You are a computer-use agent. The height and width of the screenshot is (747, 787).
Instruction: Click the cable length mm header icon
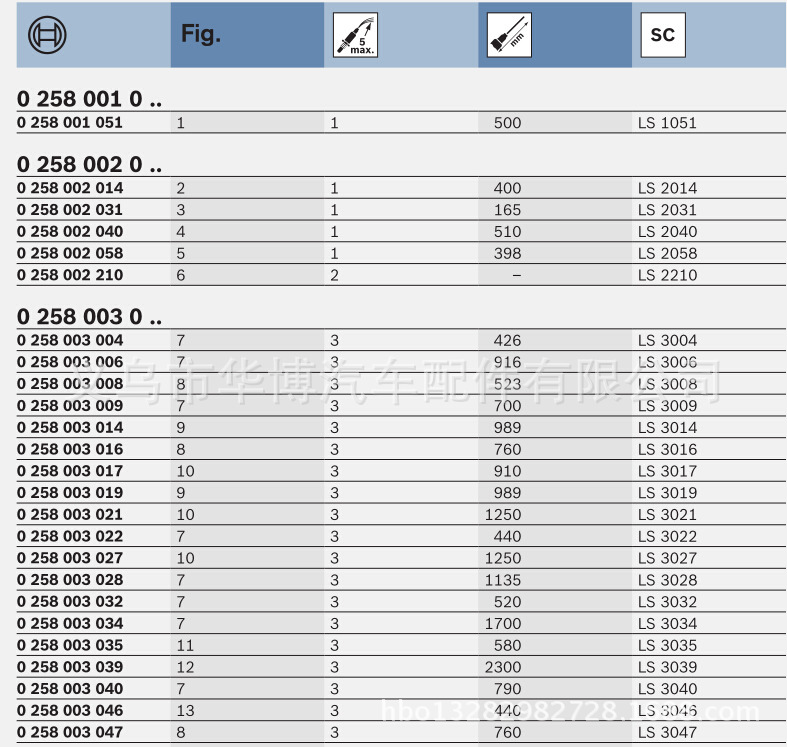pos(509,35)
